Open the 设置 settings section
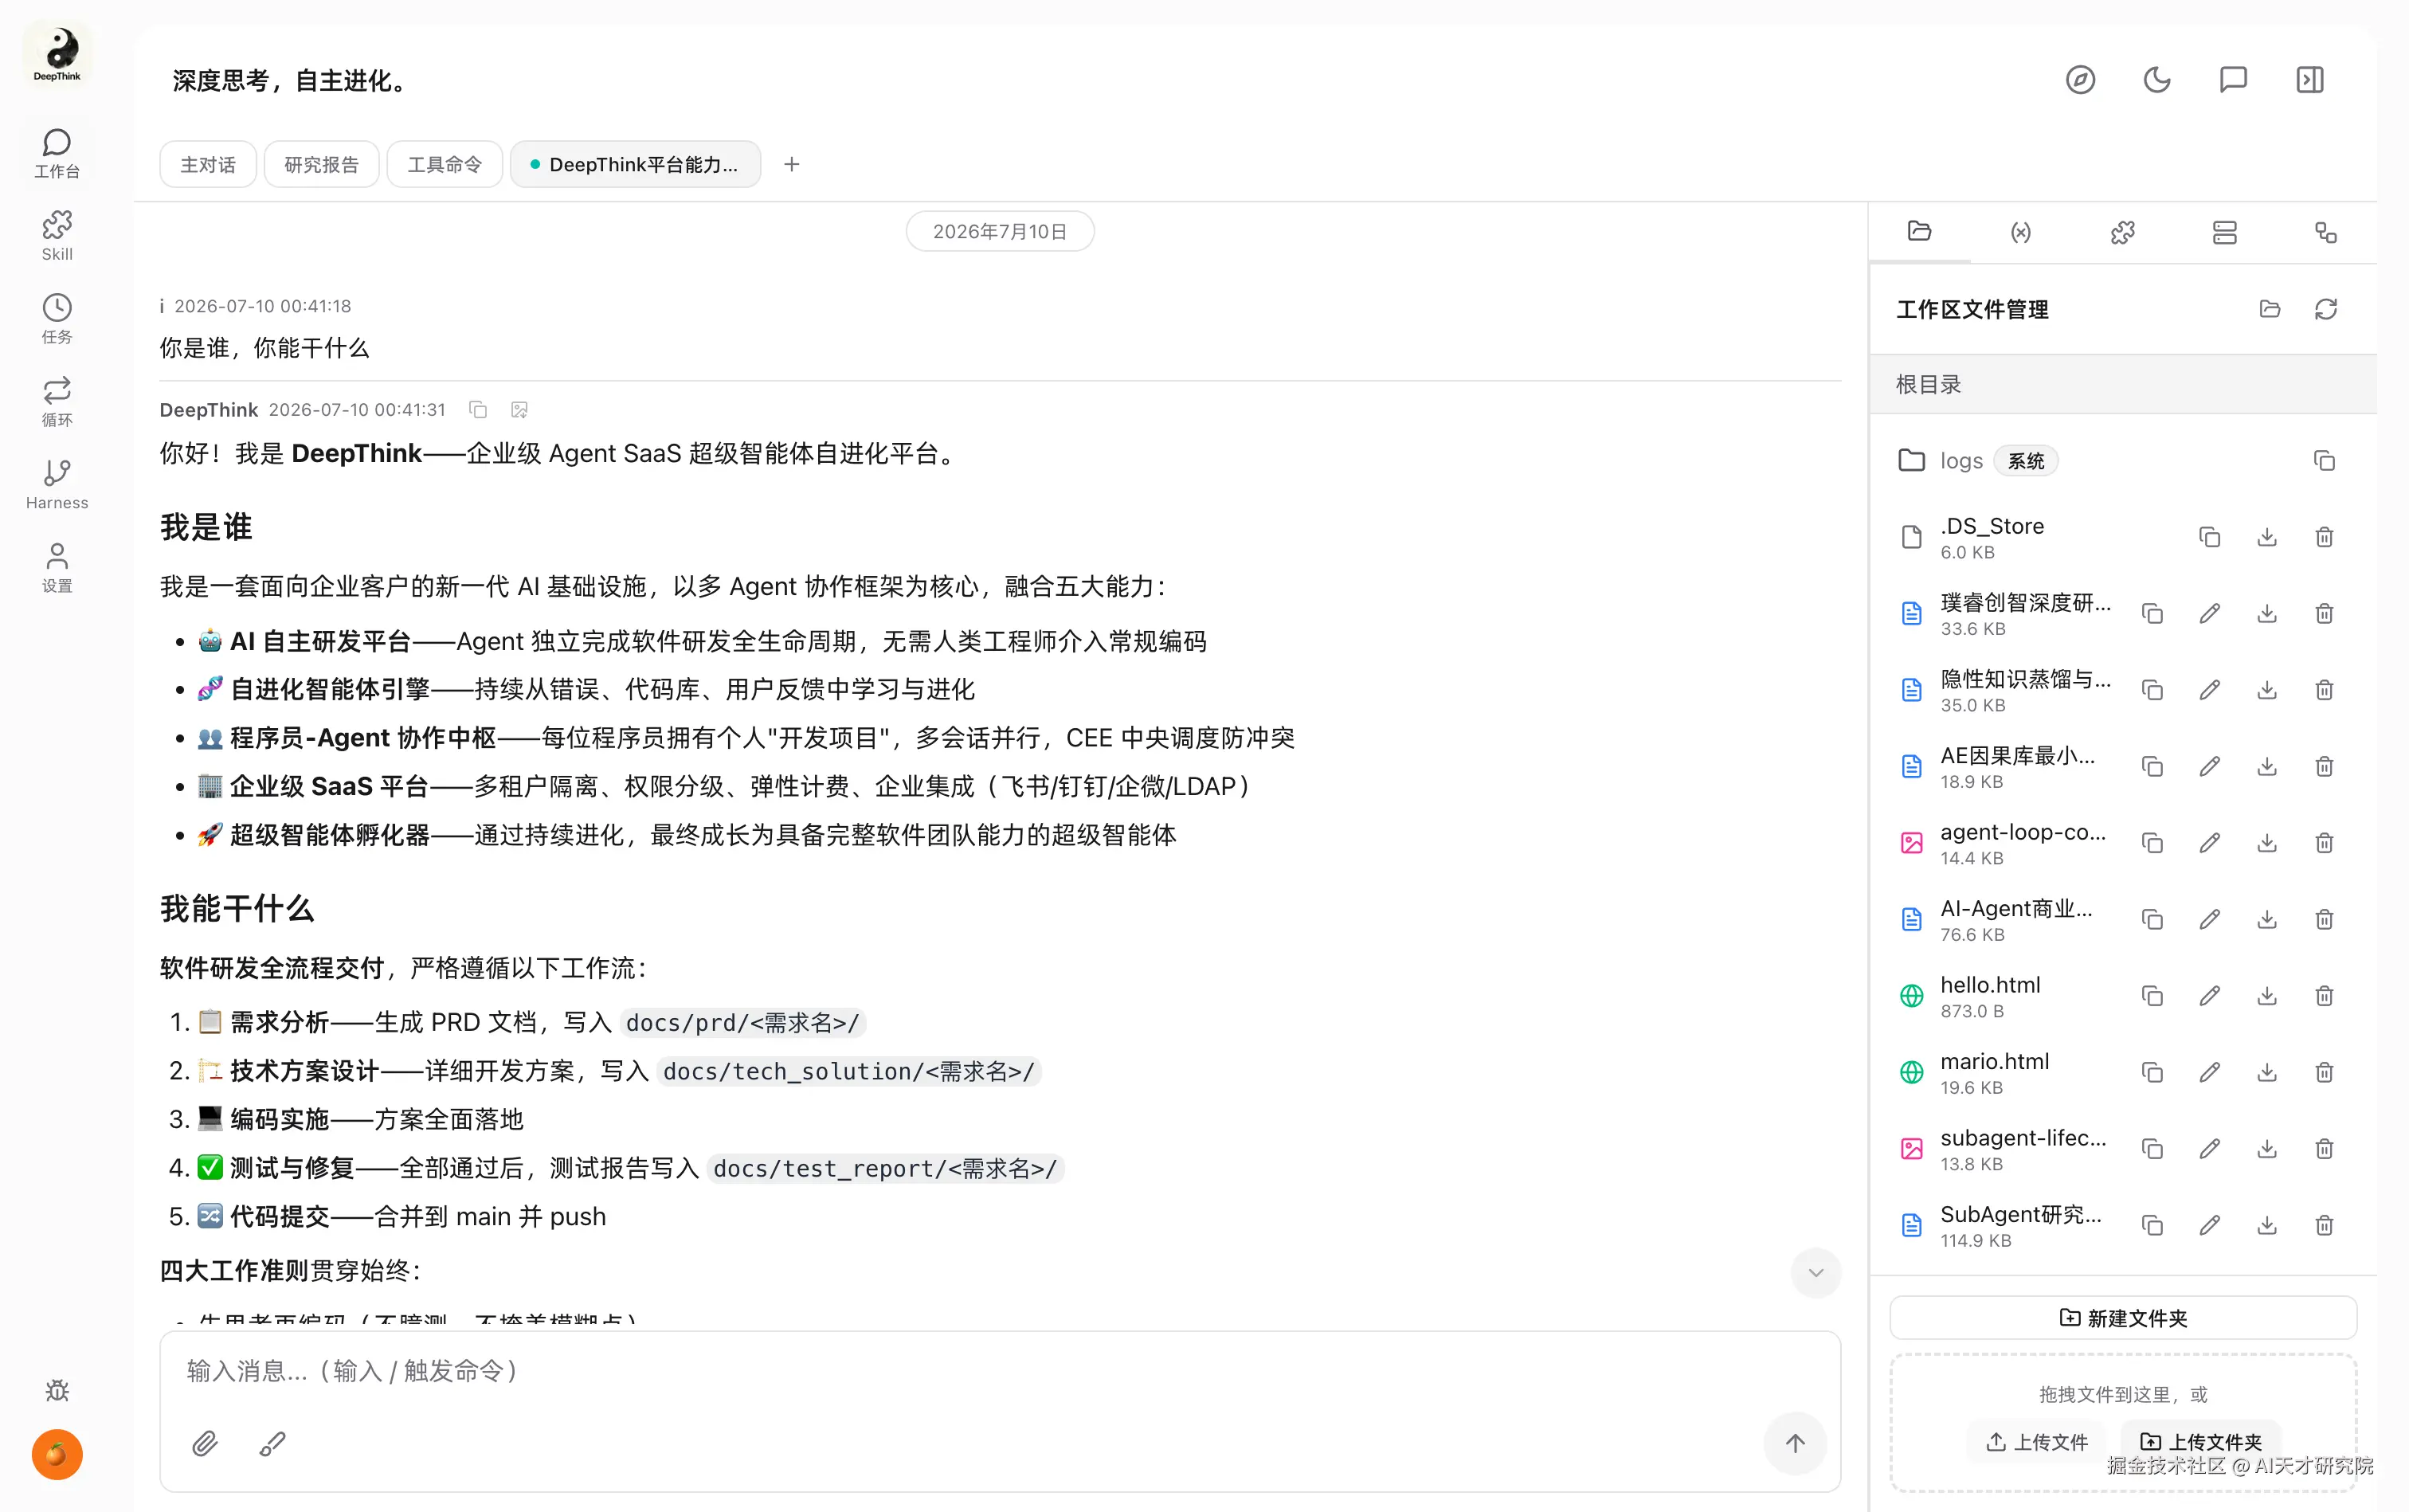This screenshot has height=1512, width=2409. (57, 568)
